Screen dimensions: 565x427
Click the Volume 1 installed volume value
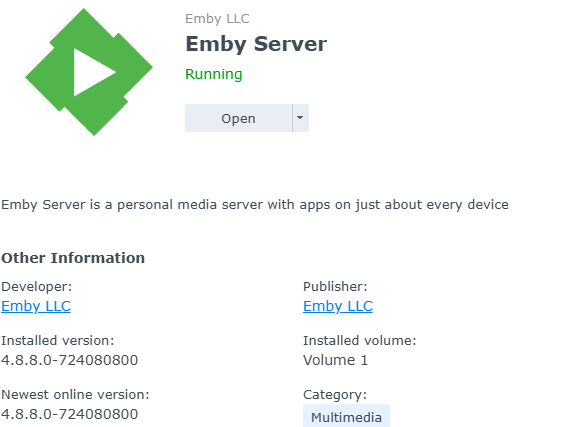335,360
